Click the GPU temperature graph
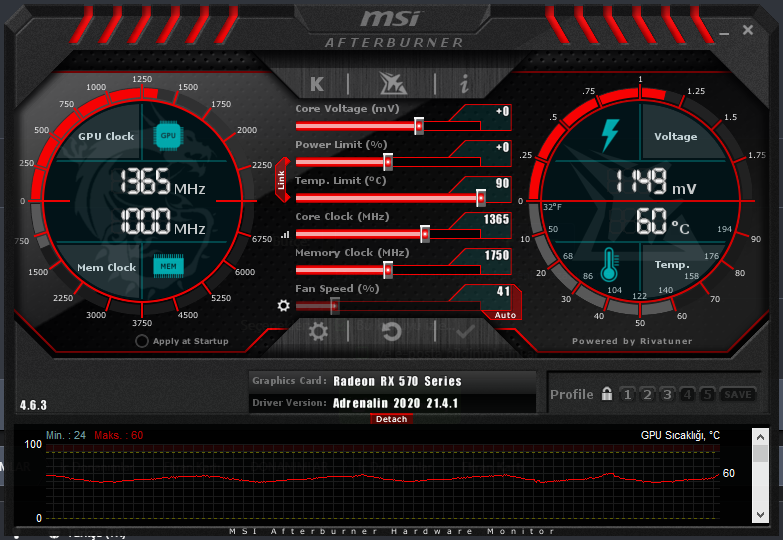The height and width of the screenshot is (540, 783). pyautogui.click(x=383, y=482)
